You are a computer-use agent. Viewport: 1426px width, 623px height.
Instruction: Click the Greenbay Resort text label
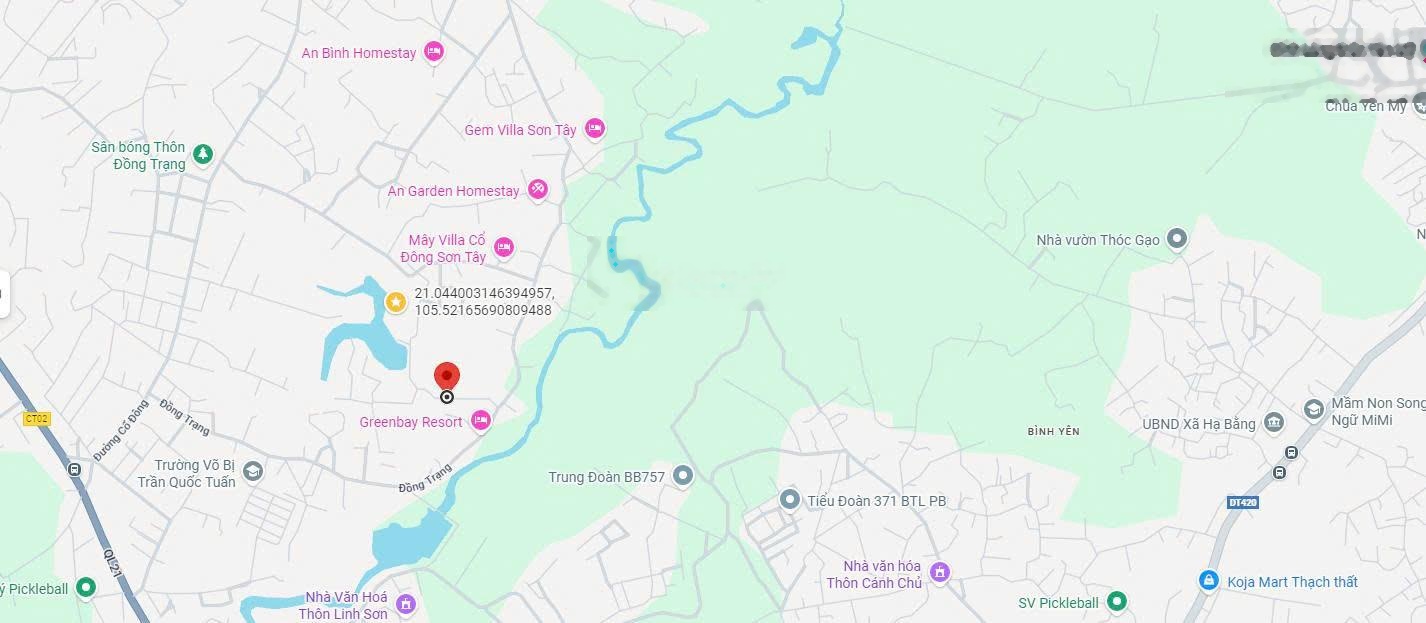pos(411,422)
